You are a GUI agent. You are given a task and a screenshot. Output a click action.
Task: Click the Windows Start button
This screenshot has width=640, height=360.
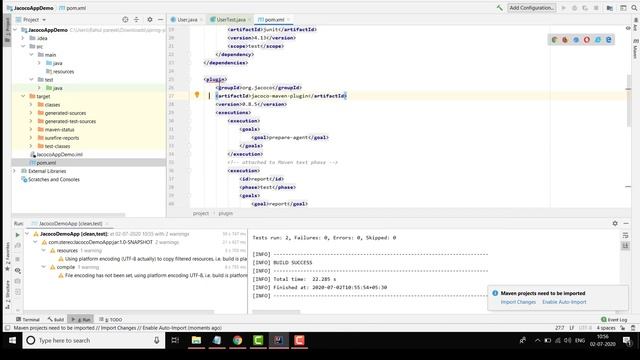coord(12,340)
